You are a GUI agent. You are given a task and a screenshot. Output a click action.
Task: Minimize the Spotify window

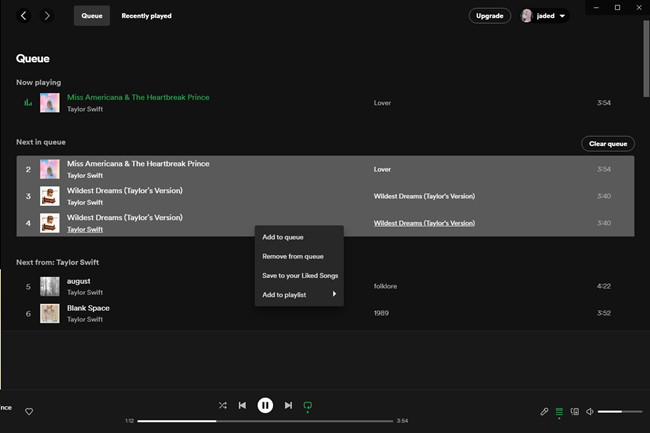pos(596,7)
